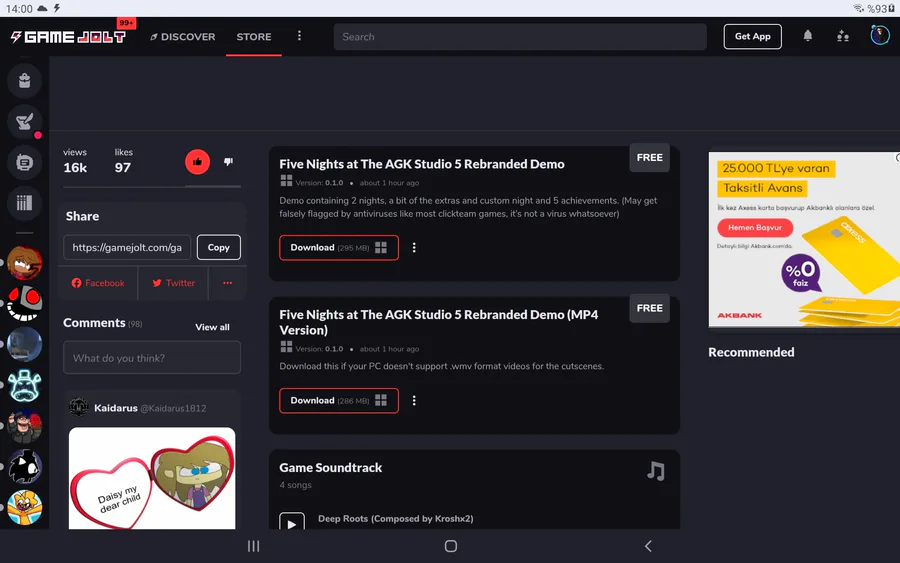The height and width of the screenshot is (563, 900).
Task: Click the 'Five Nights at The AGK Studio 5 Rebranded Demo' title
Action: point(422,164)
